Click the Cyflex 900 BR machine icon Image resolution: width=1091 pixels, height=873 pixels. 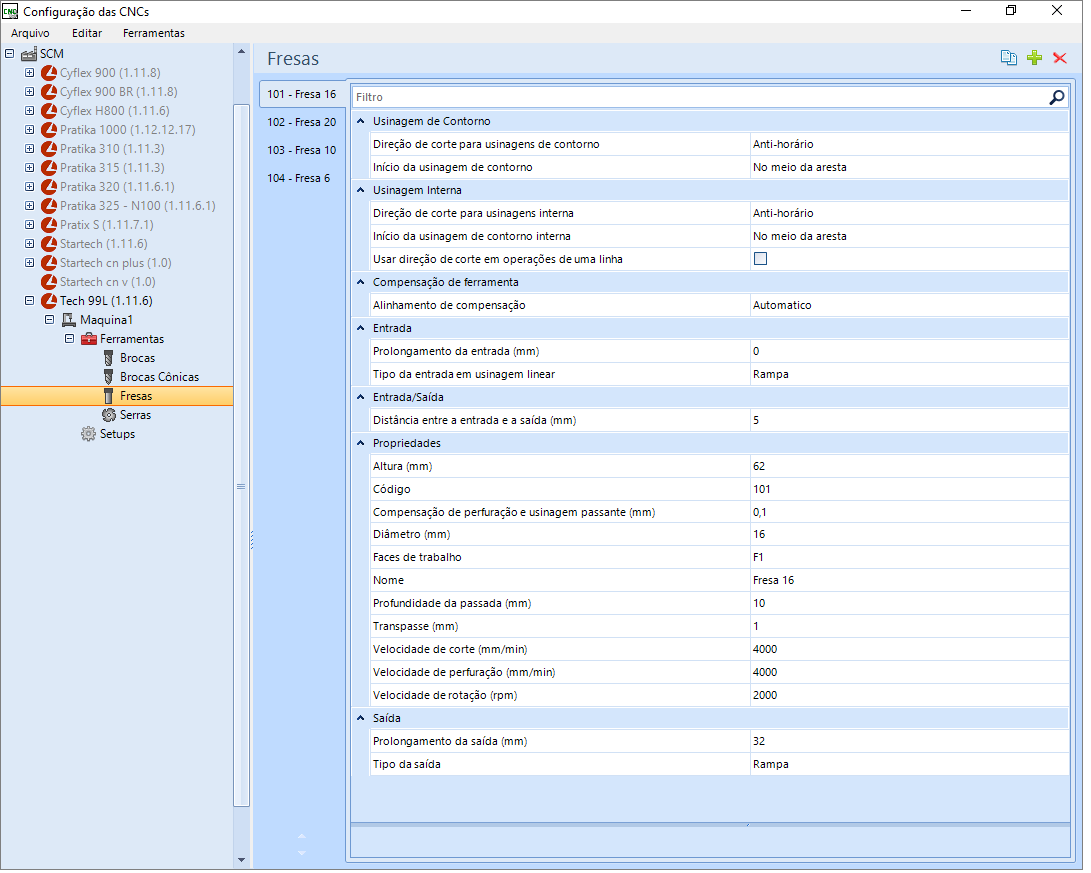point(49,93)
